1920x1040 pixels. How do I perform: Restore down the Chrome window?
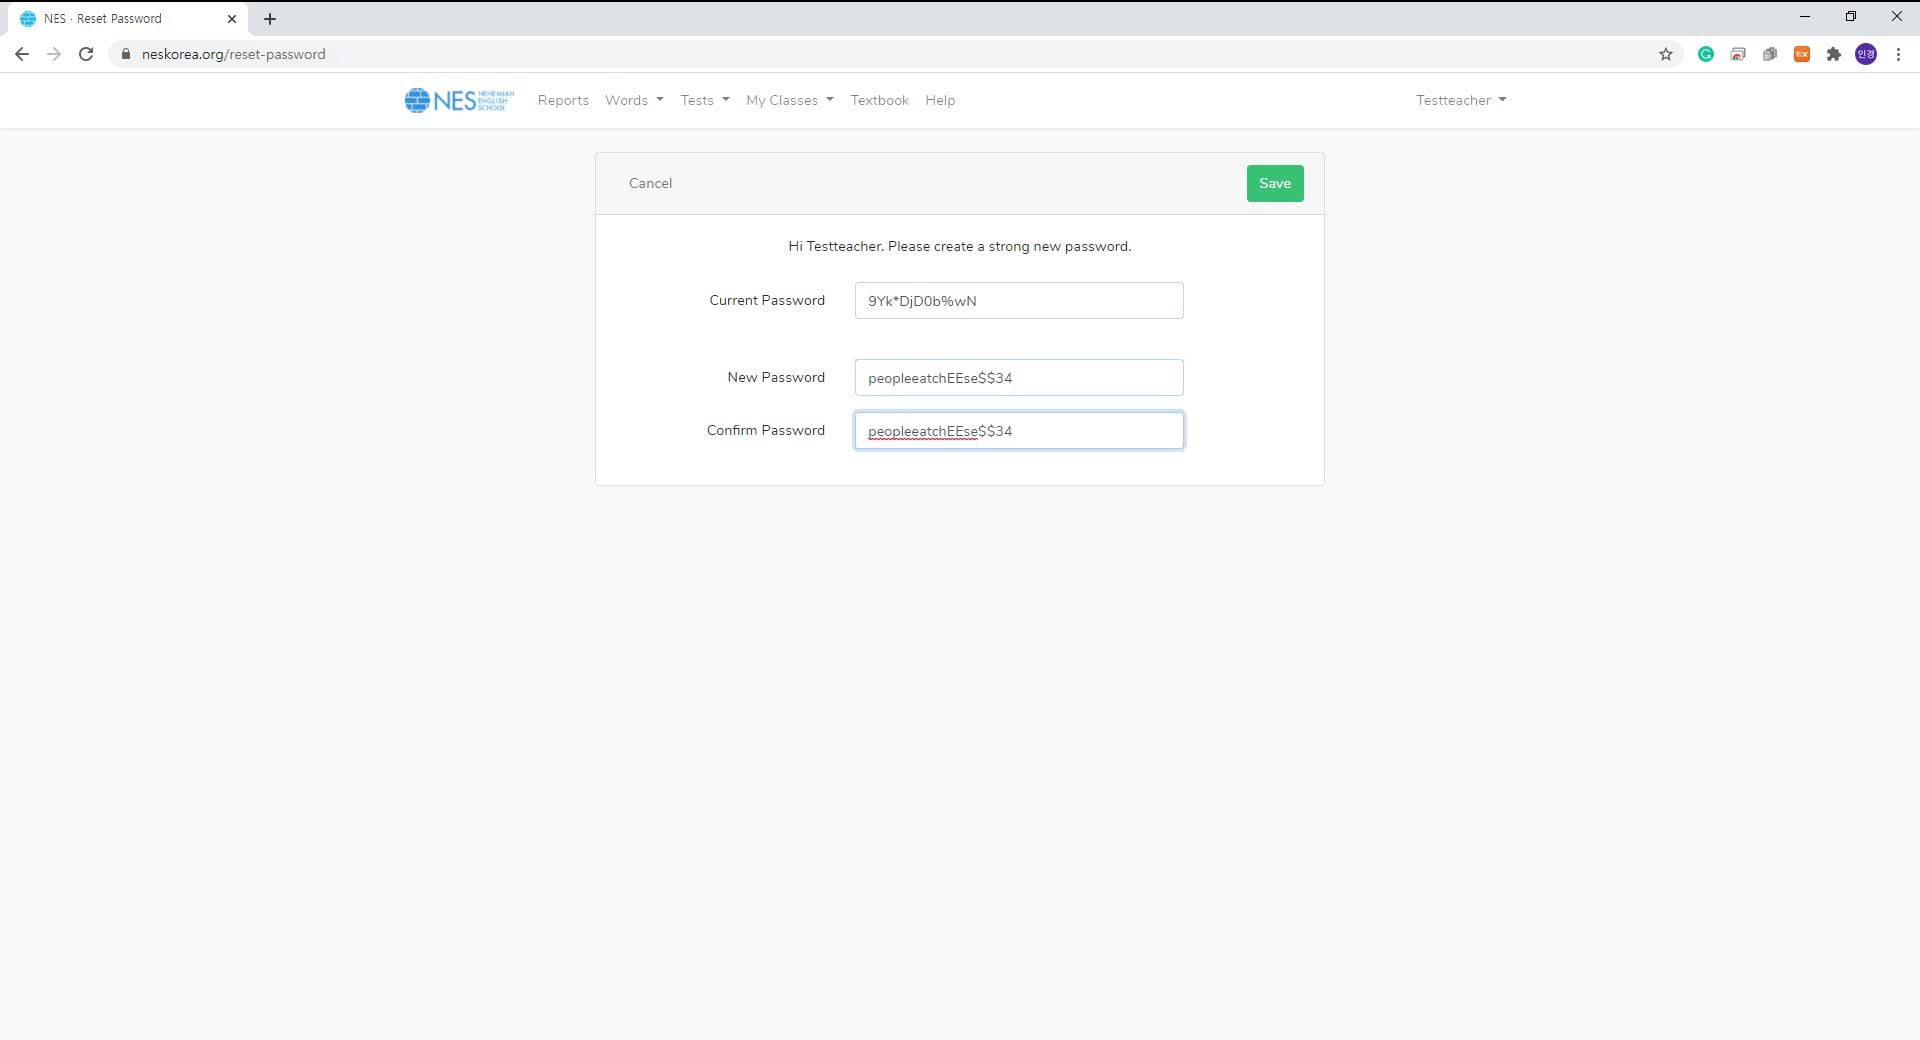(x=1851, y=17)
